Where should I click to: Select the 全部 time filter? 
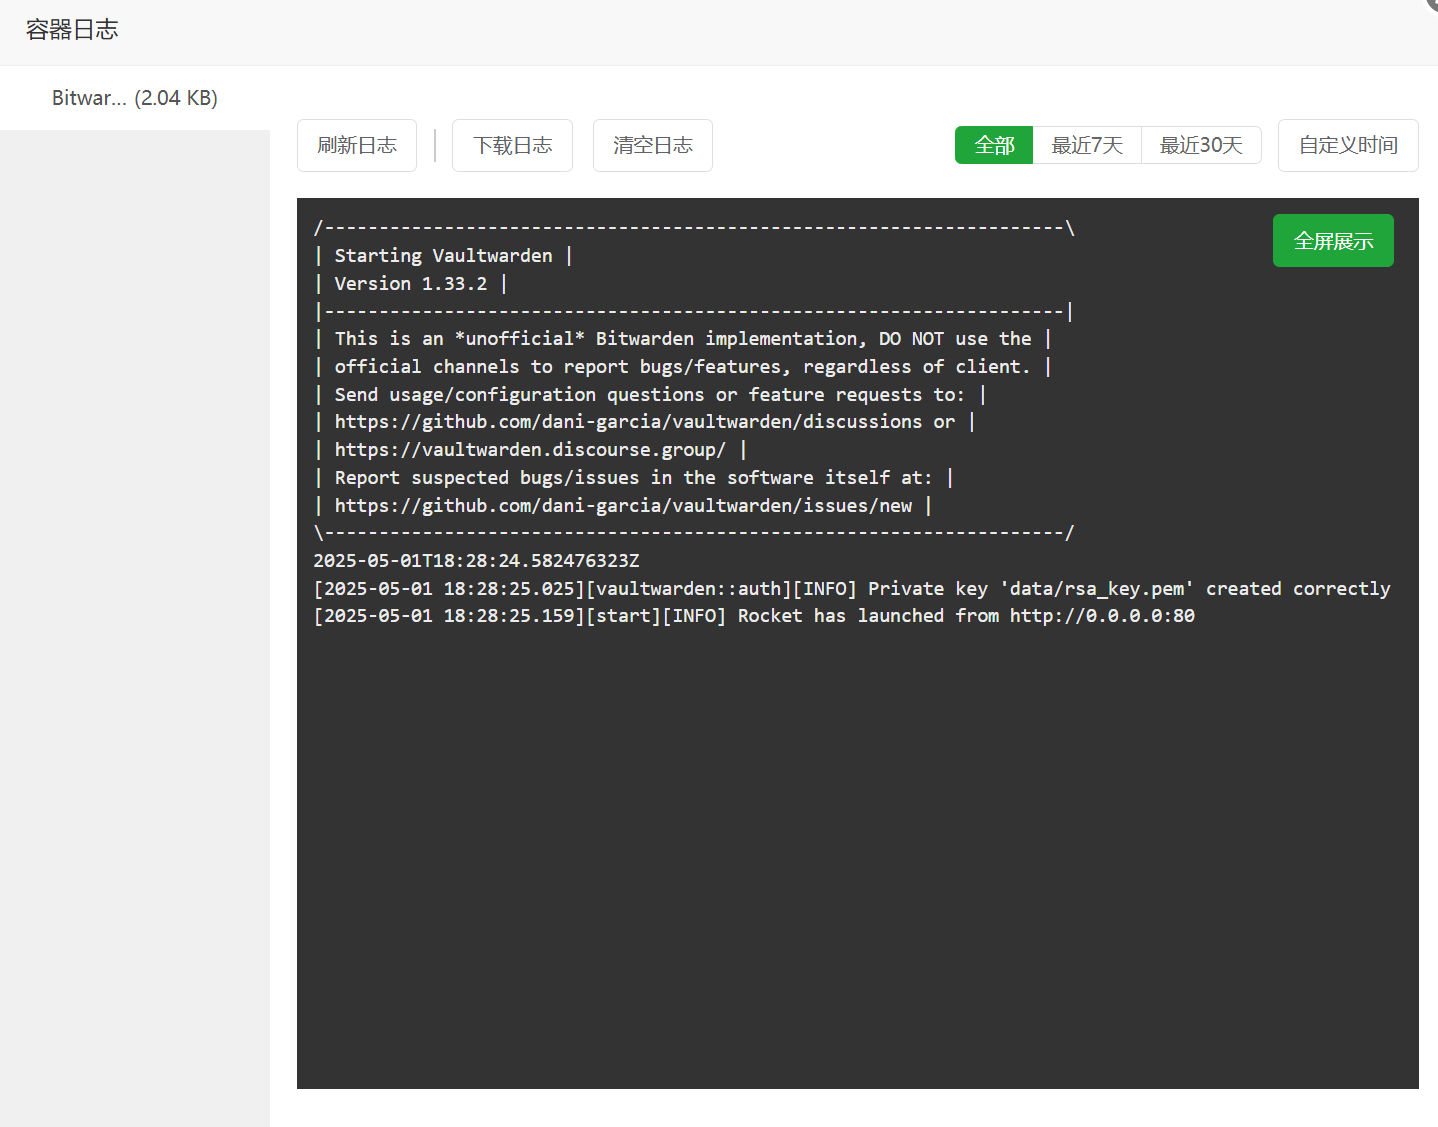pyautogui.click(x=993, y=145)
